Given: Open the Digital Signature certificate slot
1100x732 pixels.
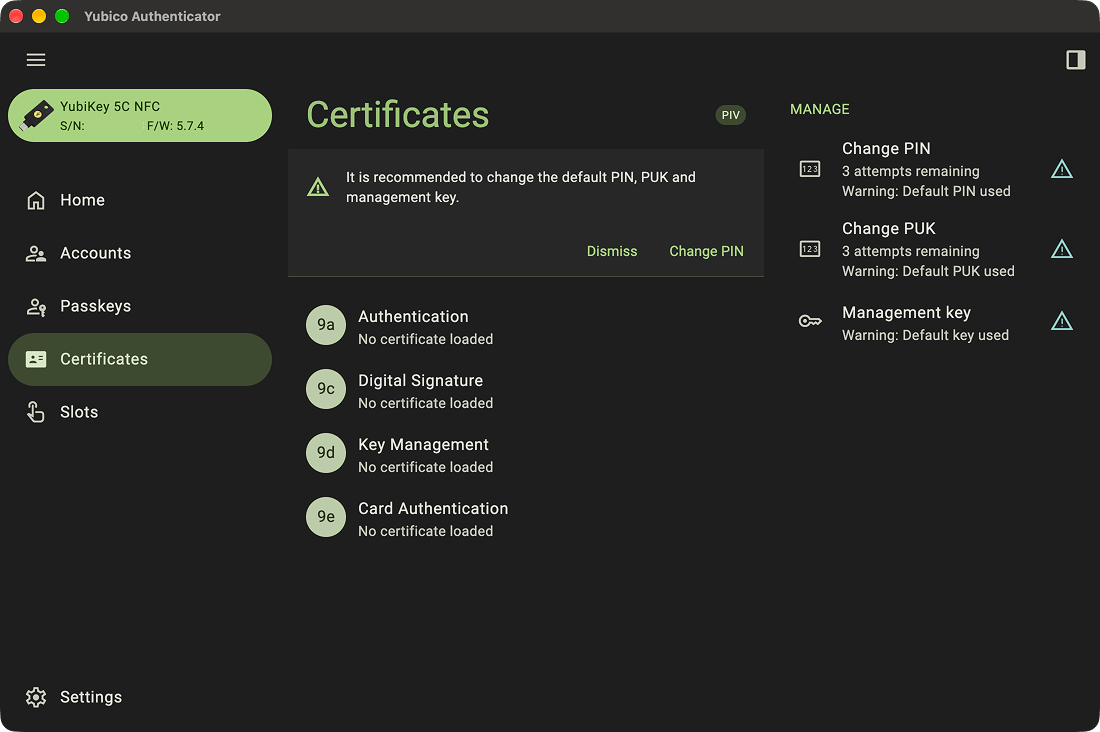Looking at the screenshot, I should pos(526,390).
